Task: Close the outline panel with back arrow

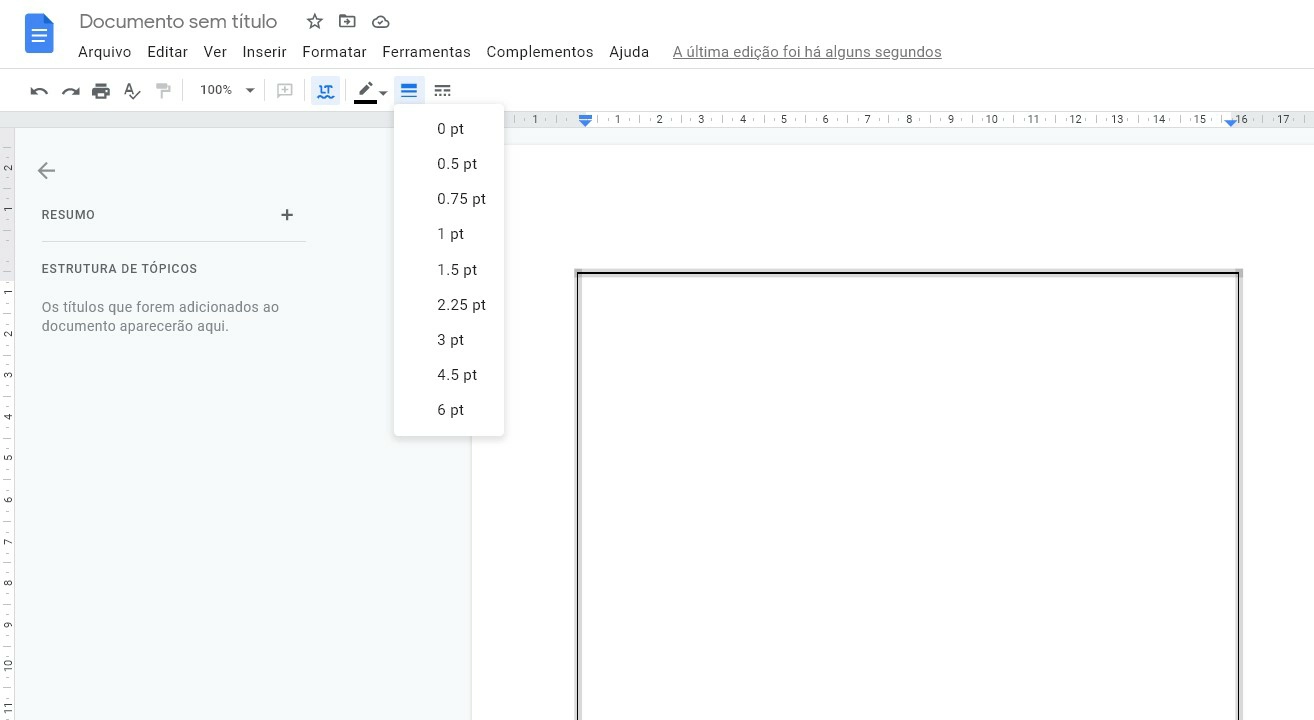Action: coord(46,171)
